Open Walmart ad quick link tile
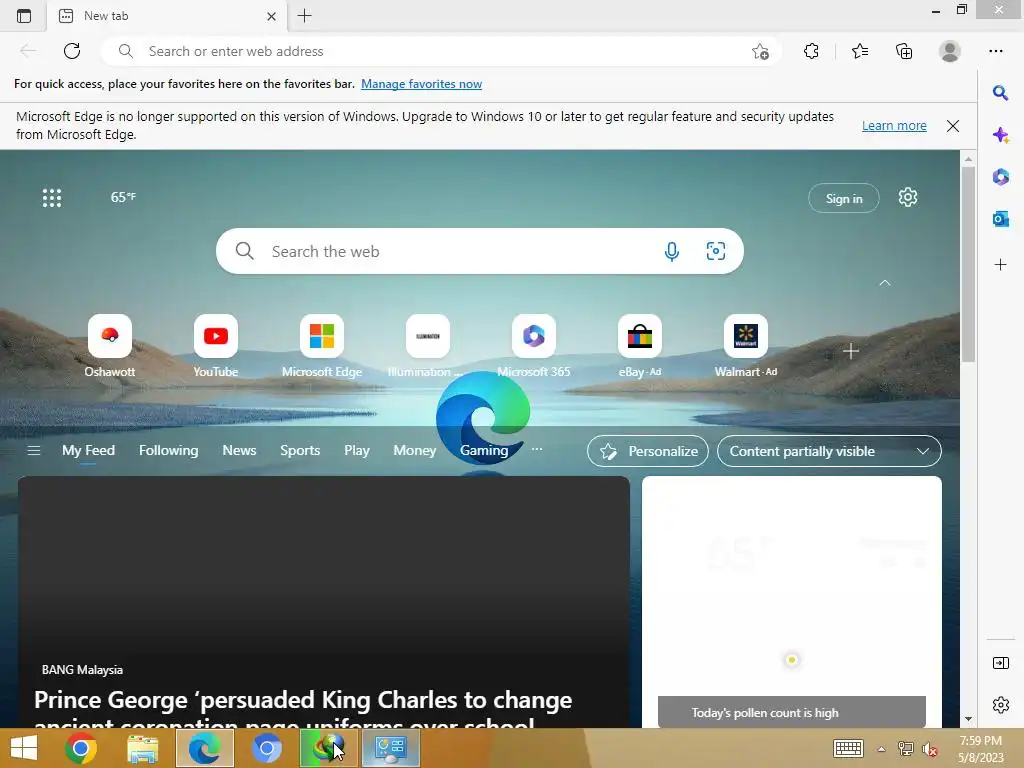Screen dimensions: 1024x768 pyautogui.click(x=745, y=346)
